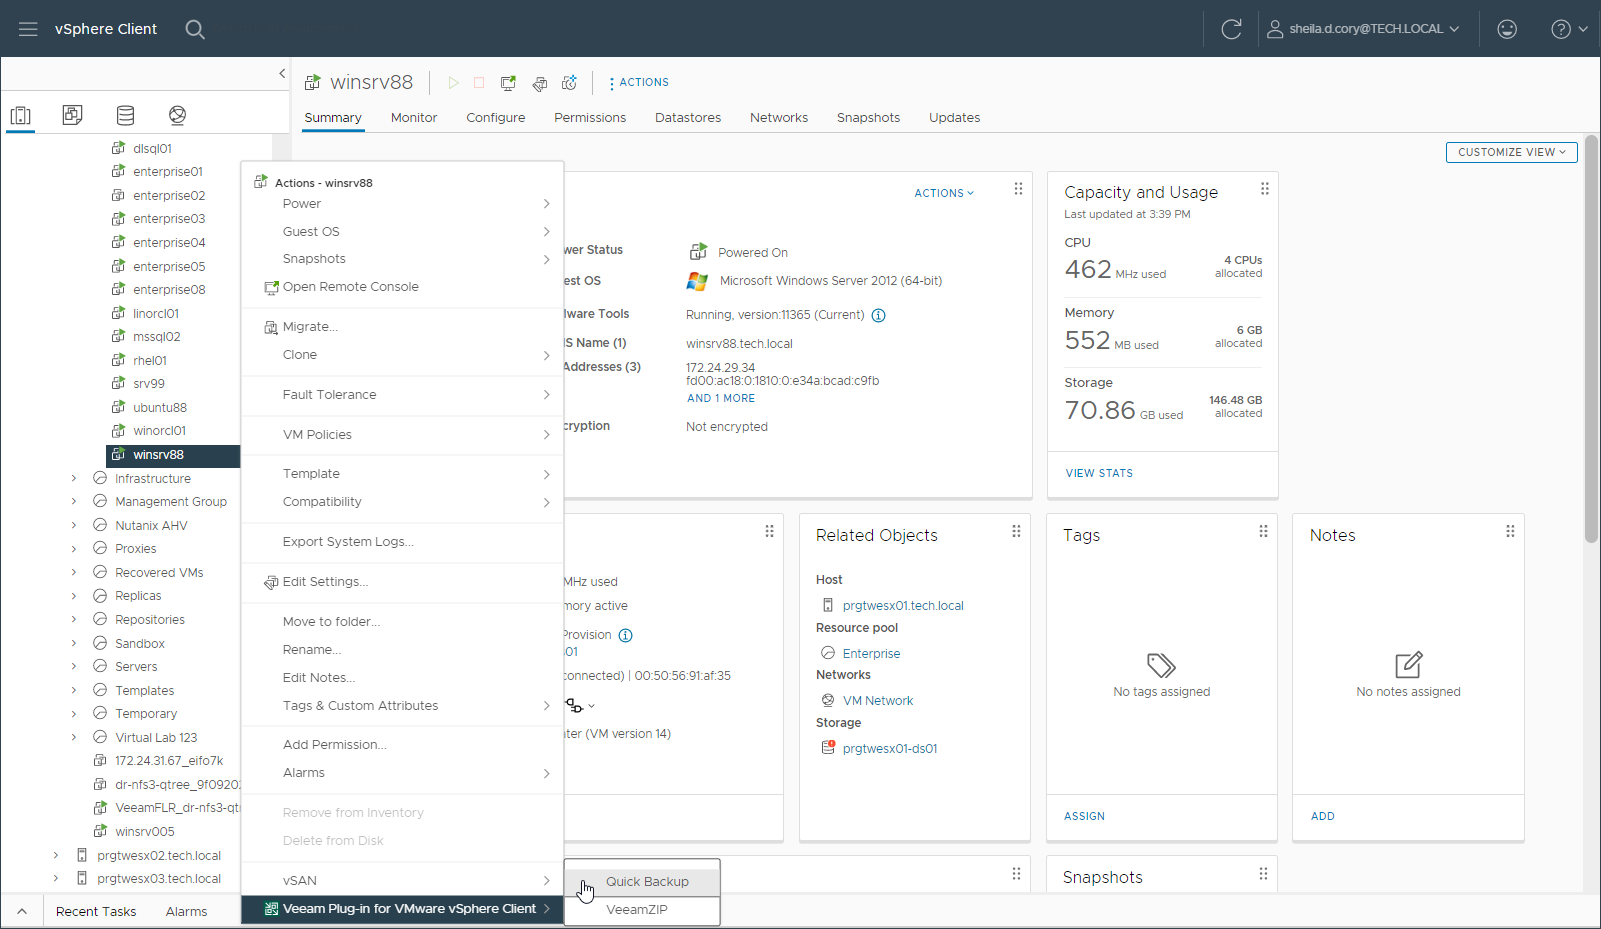Expand the Infrastructure tree node

pyautogui.click(x=73, y=478)
